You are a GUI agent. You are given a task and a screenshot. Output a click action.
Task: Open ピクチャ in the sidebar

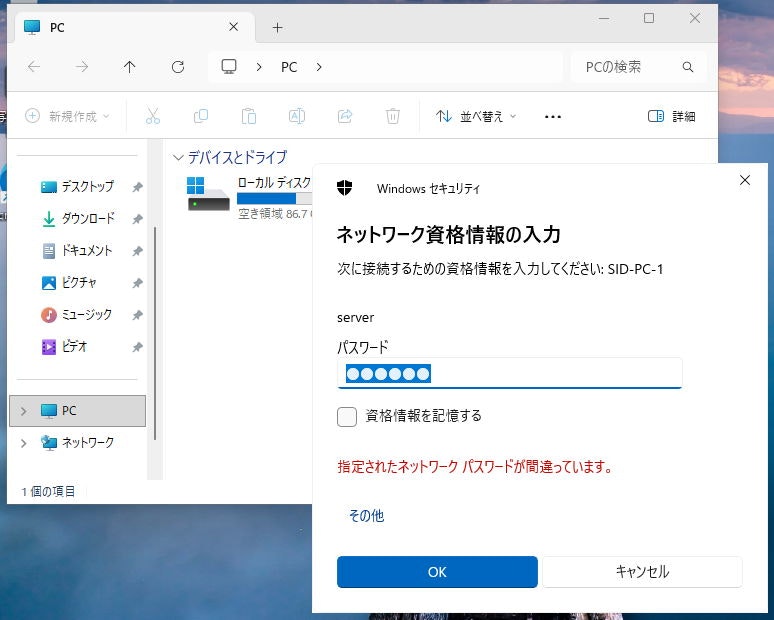click(79, 282)
